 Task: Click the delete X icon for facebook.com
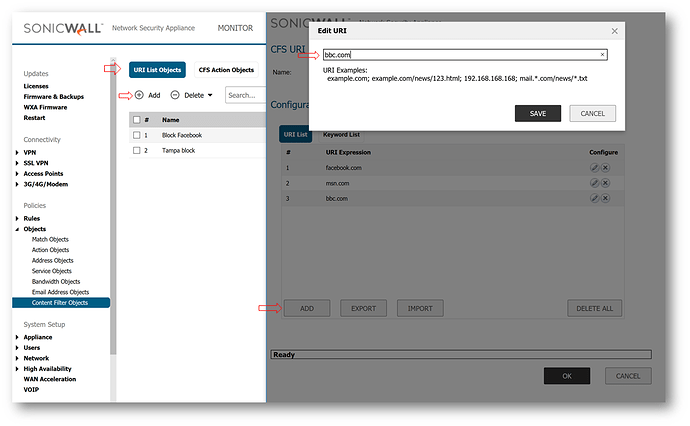[x=605, y=168]
